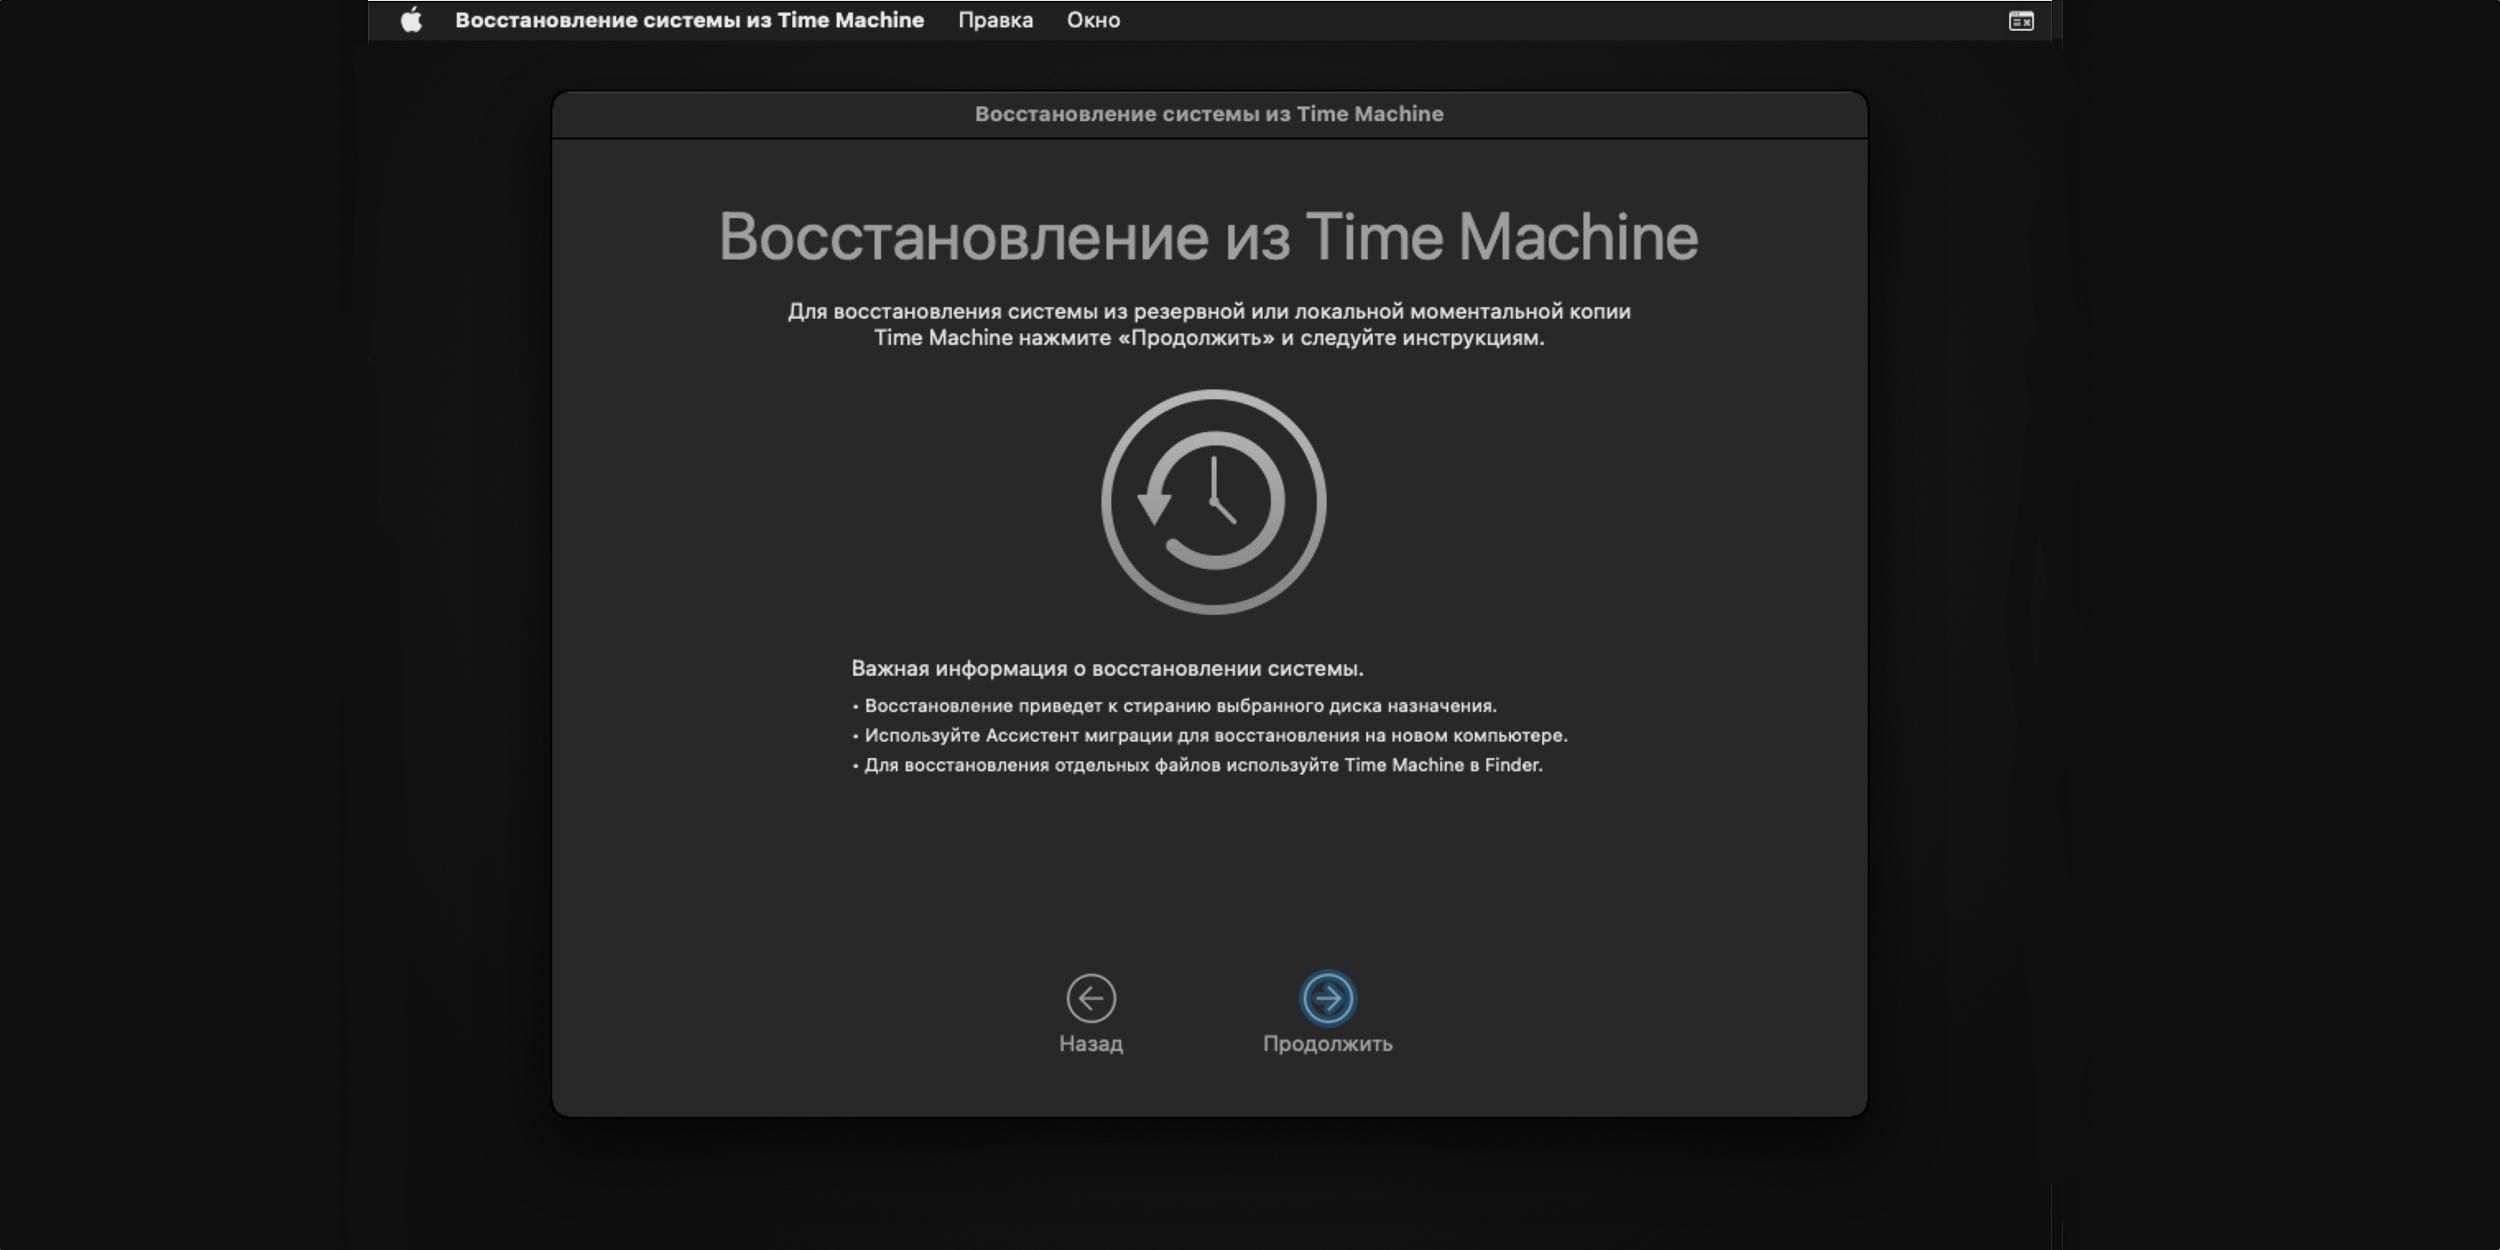Click the Продолжить forward arrow icon

(1328, 998)
